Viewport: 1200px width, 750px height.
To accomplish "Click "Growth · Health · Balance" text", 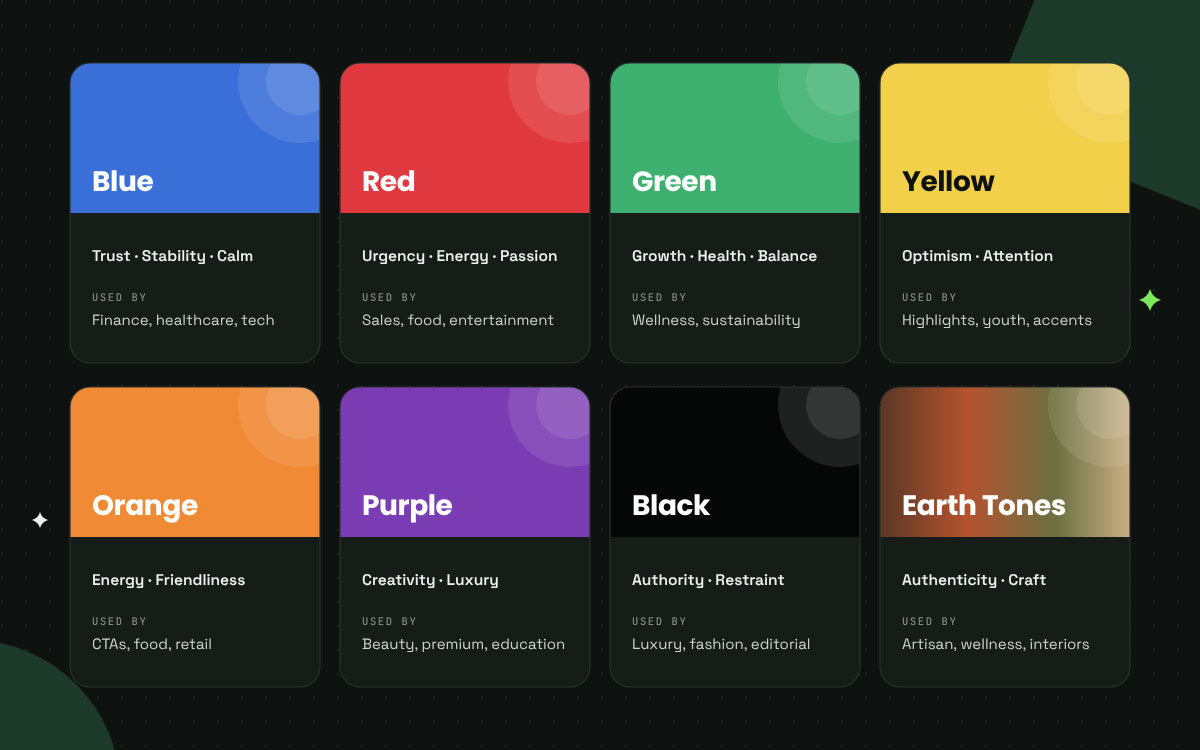I will click(x=724, y=256).
